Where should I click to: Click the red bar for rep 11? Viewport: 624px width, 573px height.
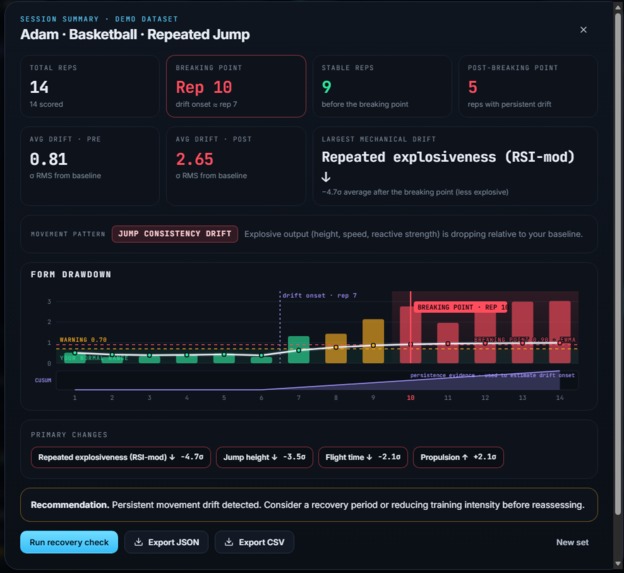click(448, 343)
